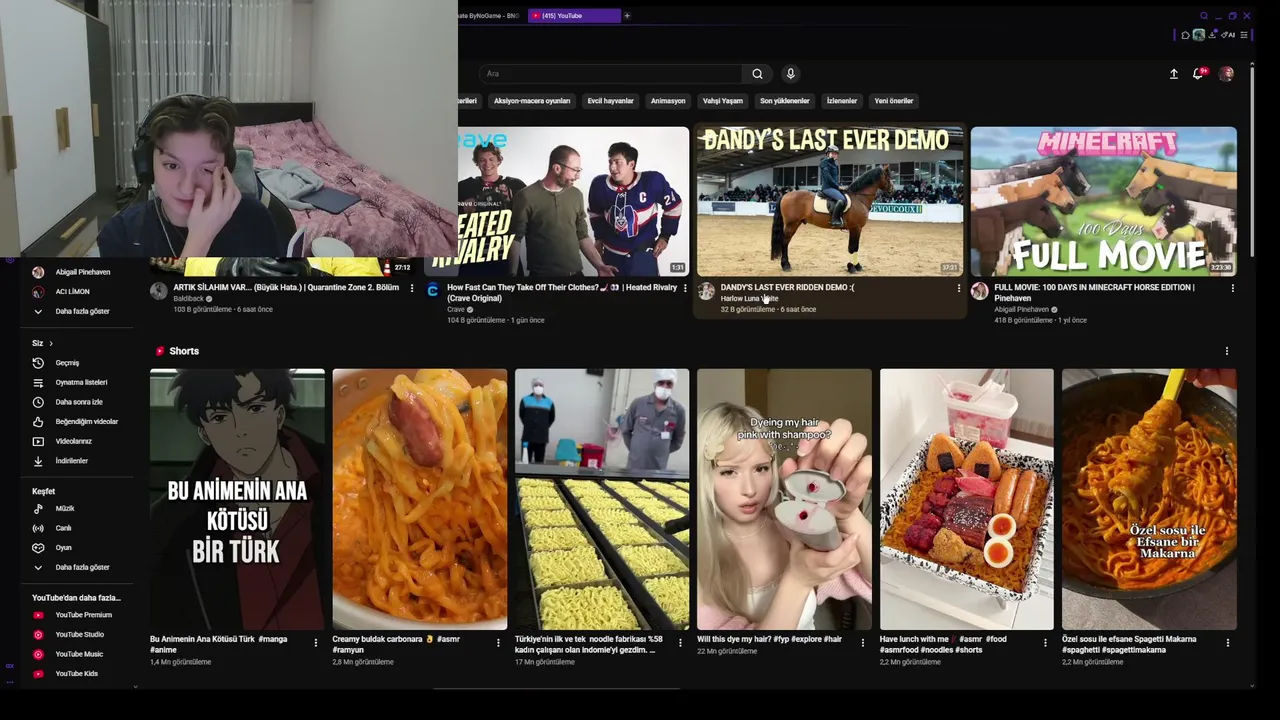Select the Animasyon filter chip
This screenshot has width=1280, height=720.
[668, 101]
